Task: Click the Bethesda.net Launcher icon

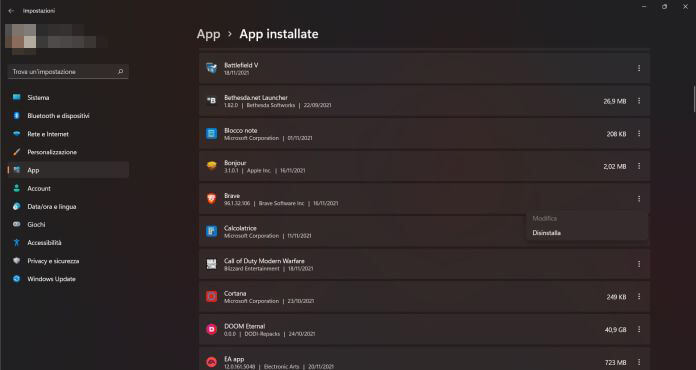Action: tap(212, 101)
